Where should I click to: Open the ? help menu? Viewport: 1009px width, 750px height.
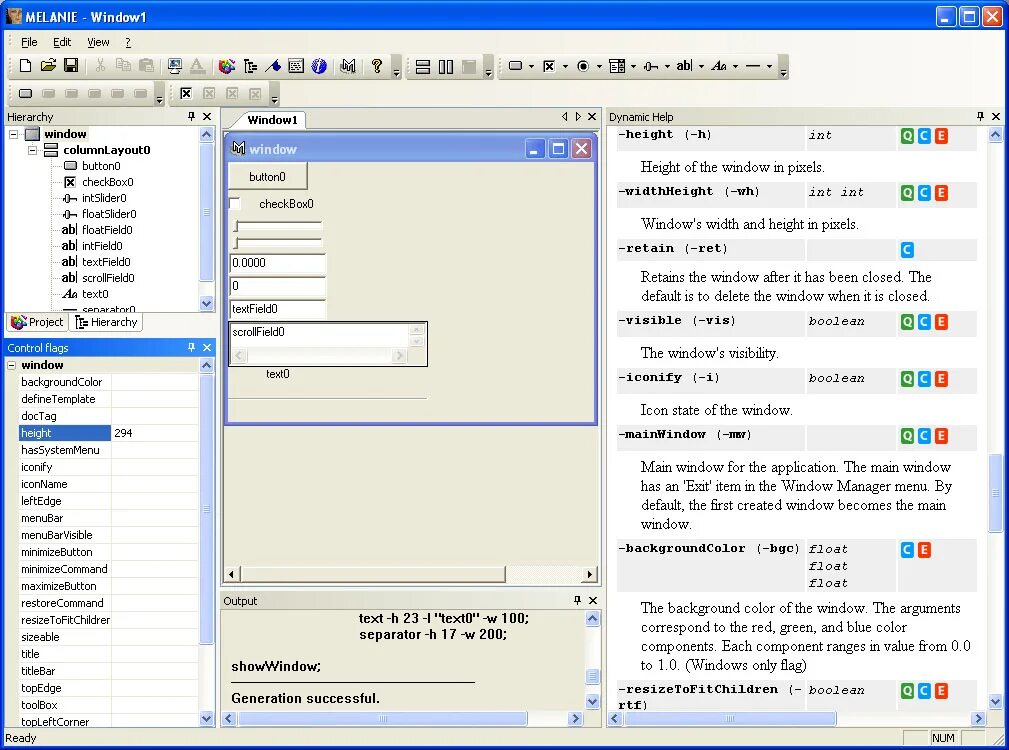(x=127, y=42)
